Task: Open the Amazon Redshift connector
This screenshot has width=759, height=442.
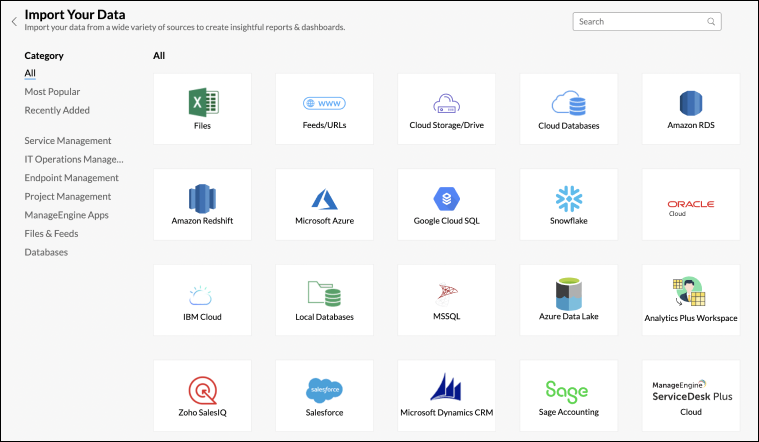Action: click(202, 204)
